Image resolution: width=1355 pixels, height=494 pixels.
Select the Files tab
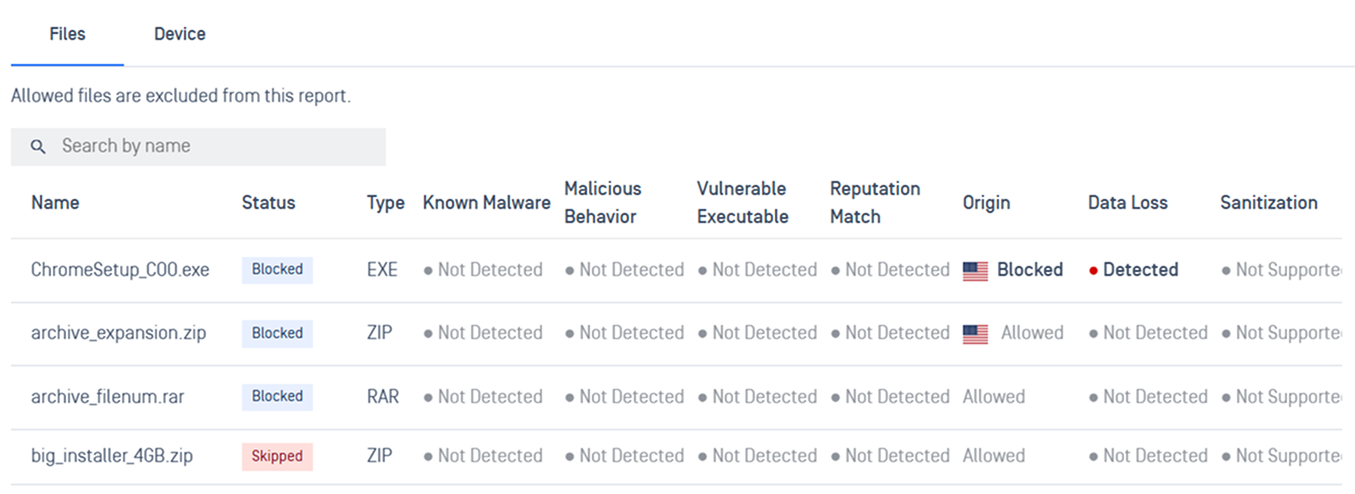pos(67,34)
